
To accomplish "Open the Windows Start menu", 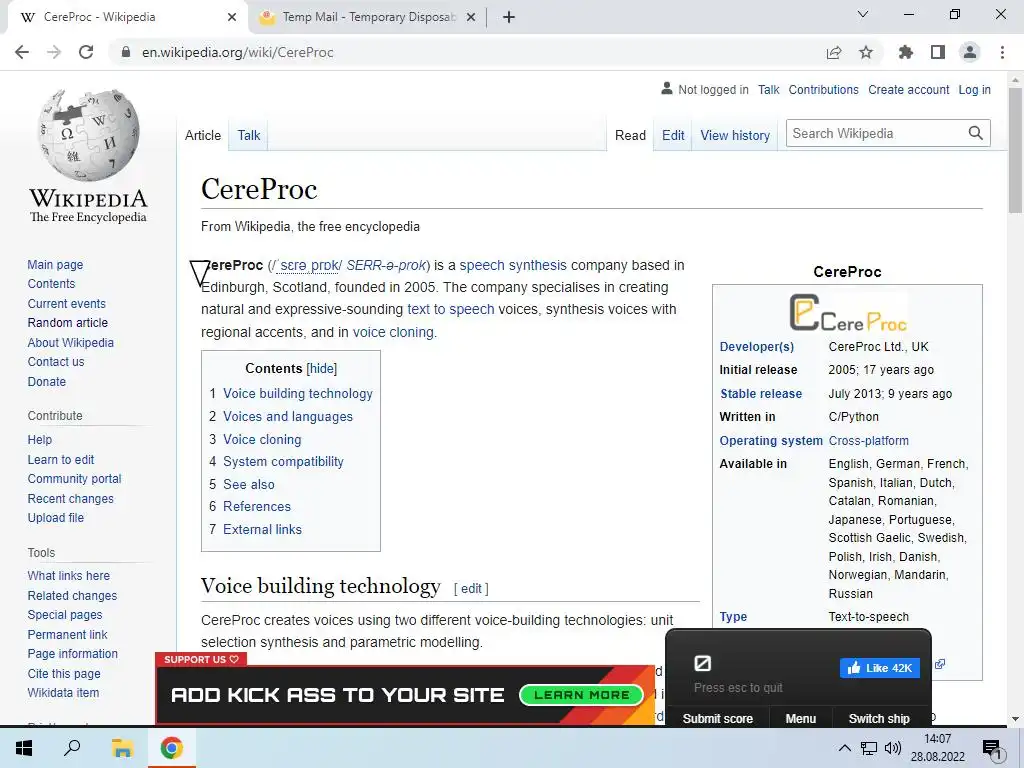I will (x=24, y=748).
